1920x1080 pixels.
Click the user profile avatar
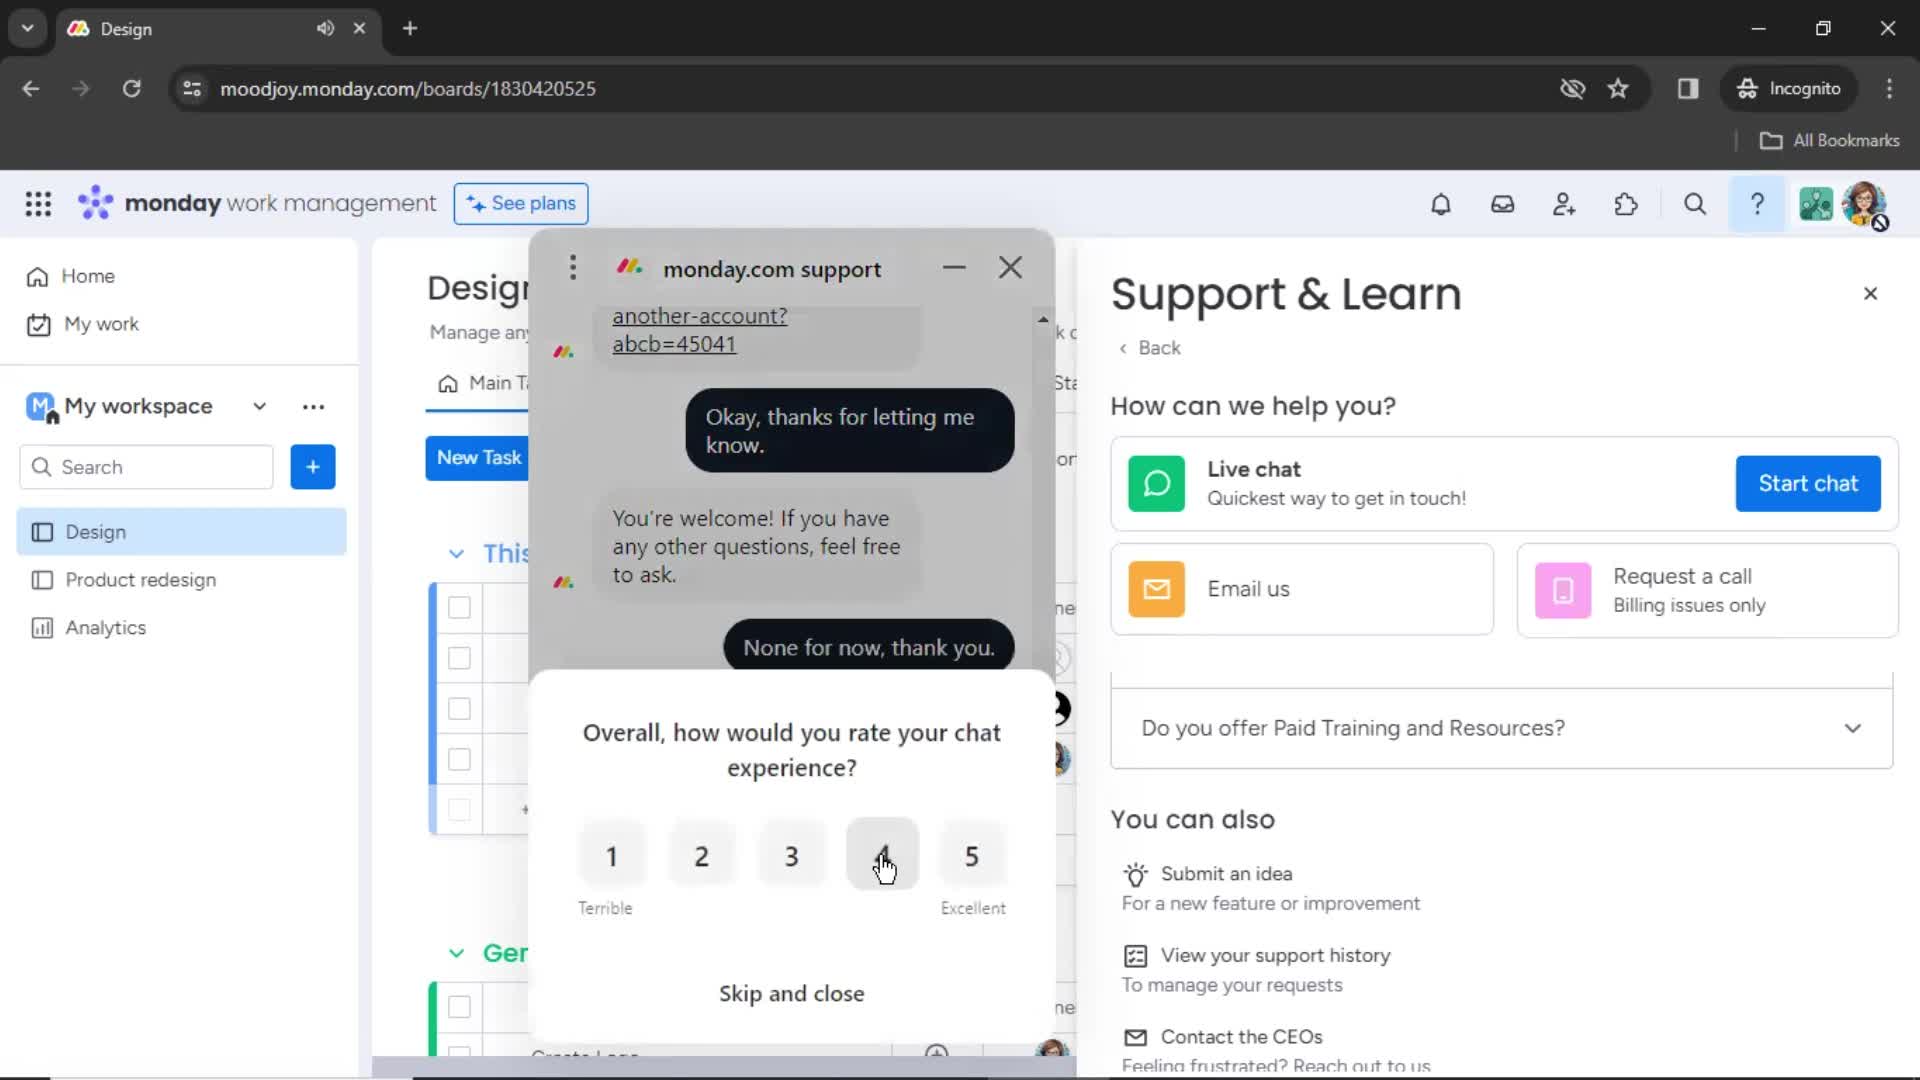pyautogui.click(x=1863, y=204)
